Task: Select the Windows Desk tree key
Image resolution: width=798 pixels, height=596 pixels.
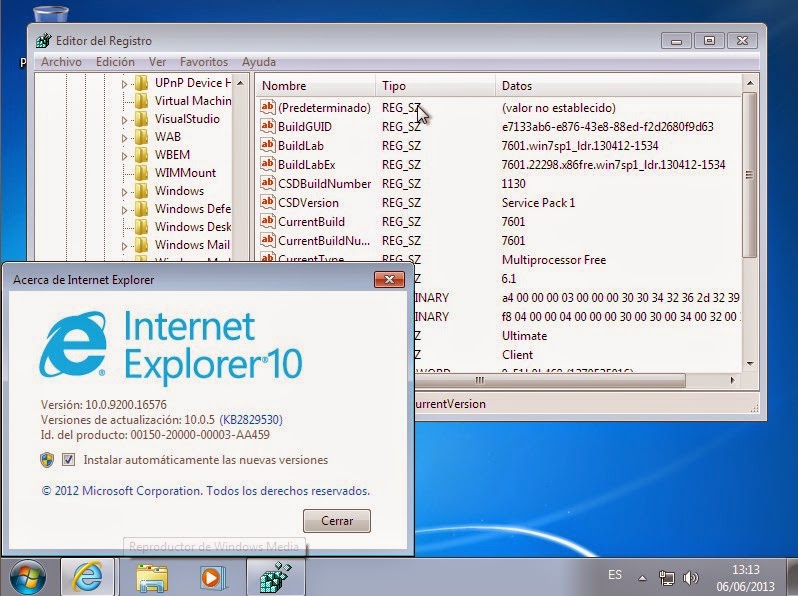Action: point(193,226)
